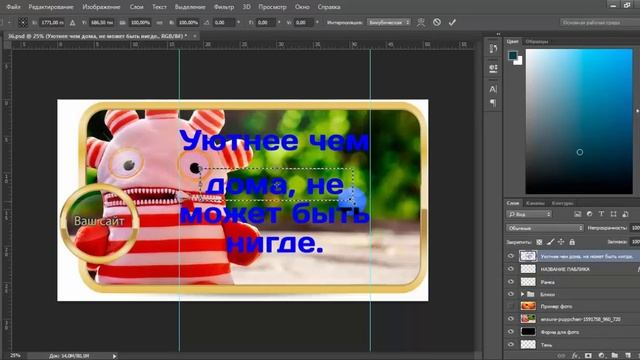
Task: Create new adjustment layer icon
Action: [601, 356]
